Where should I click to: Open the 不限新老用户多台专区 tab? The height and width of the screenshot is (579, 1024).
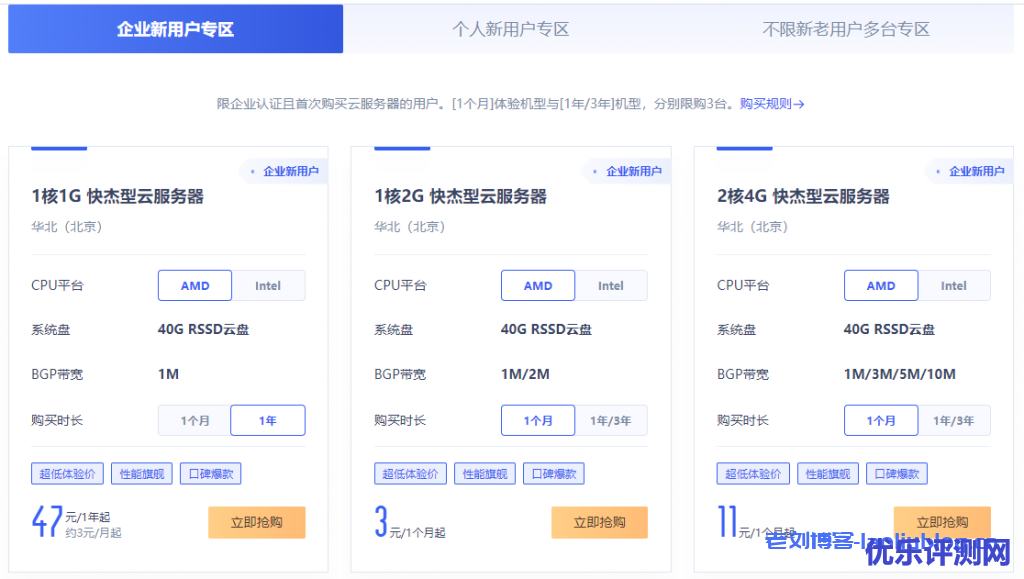(846, 29)
